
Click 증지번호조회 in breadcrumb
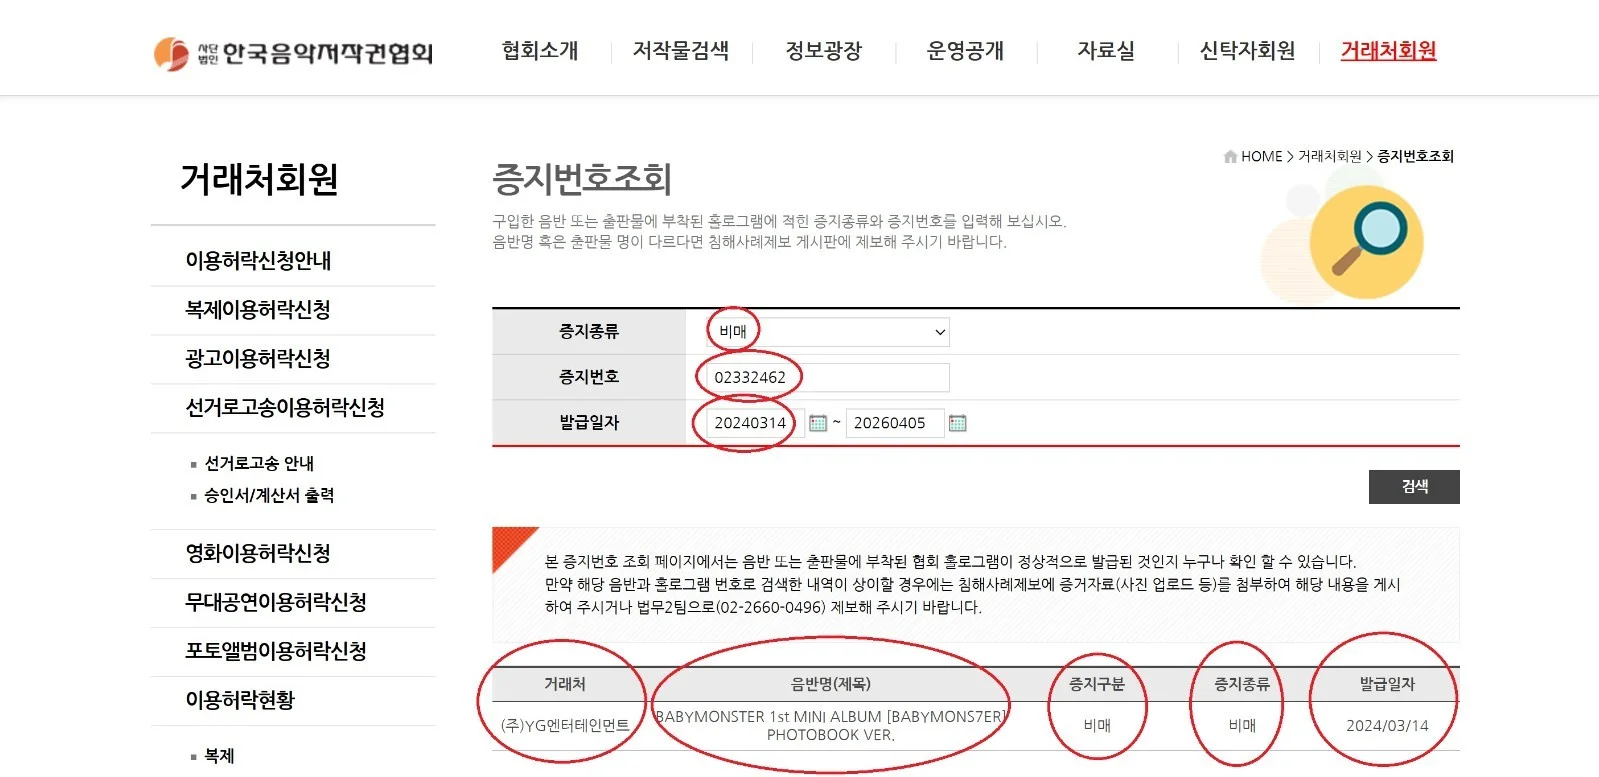pos(1416,156)
